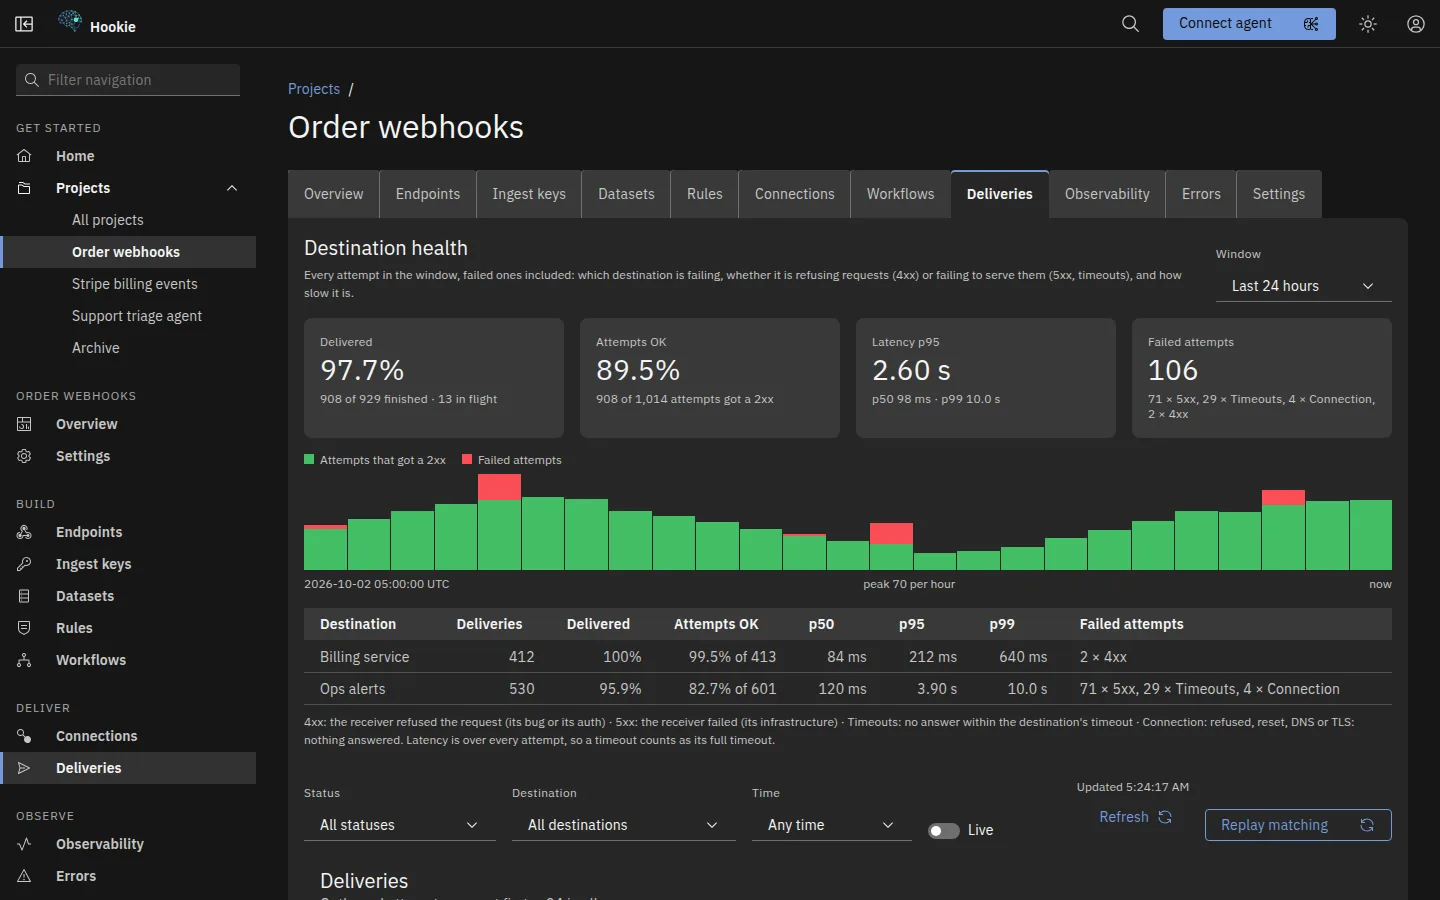Open the Time 'Any time' dropdown

(832, 825)
